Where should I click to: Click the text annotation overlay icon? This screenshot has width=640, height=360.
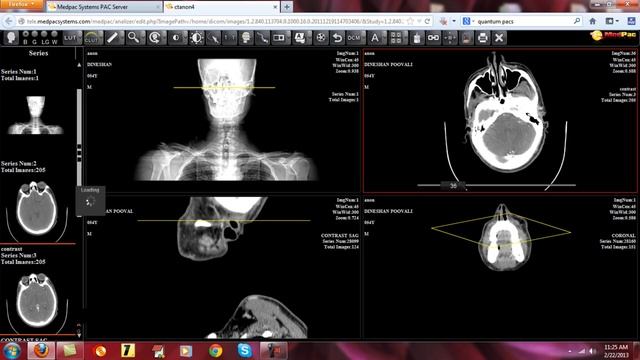point(300,38)
